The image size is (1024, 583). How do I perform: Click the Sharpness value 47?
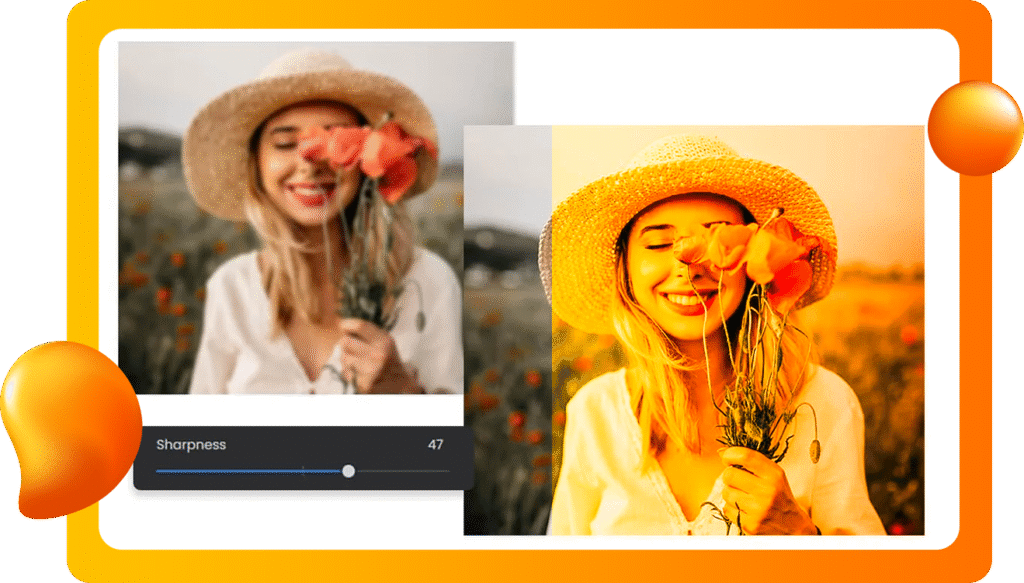(435, 445)
